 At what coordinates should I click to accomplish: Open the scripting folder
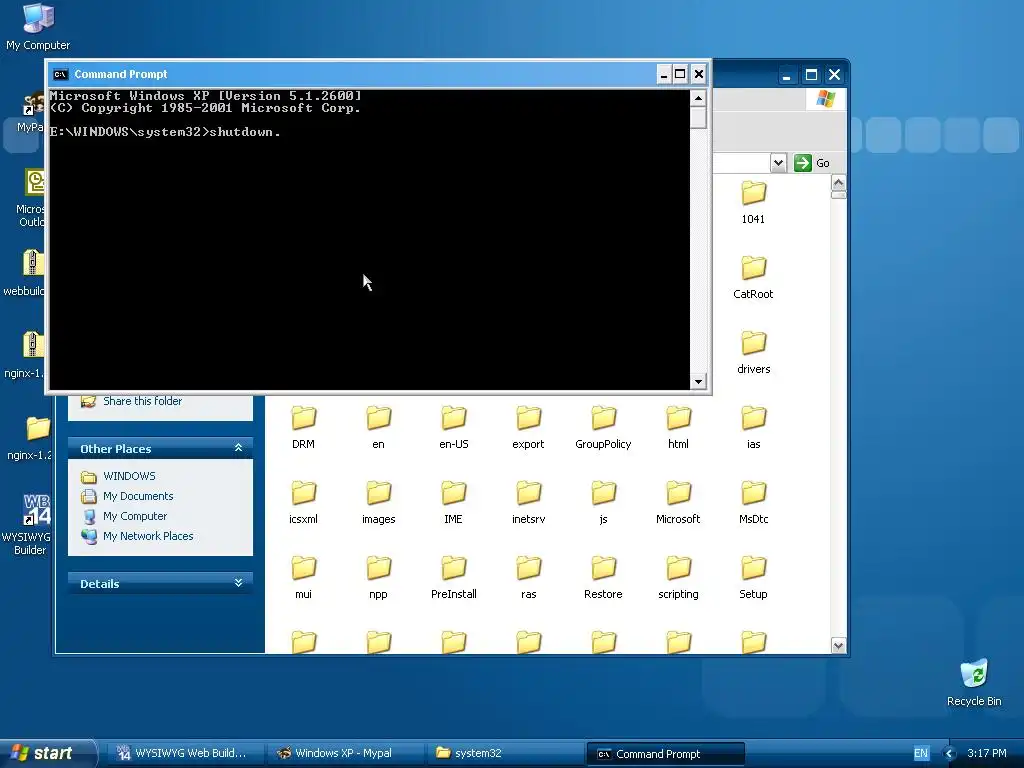point(679,579)
